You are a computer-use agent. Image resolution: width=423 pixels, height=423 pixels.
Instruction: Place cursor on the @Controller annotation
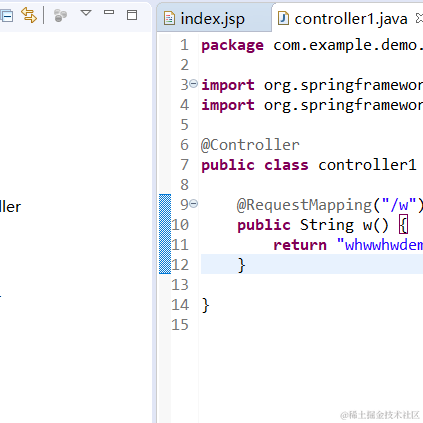tap(250, 145)
